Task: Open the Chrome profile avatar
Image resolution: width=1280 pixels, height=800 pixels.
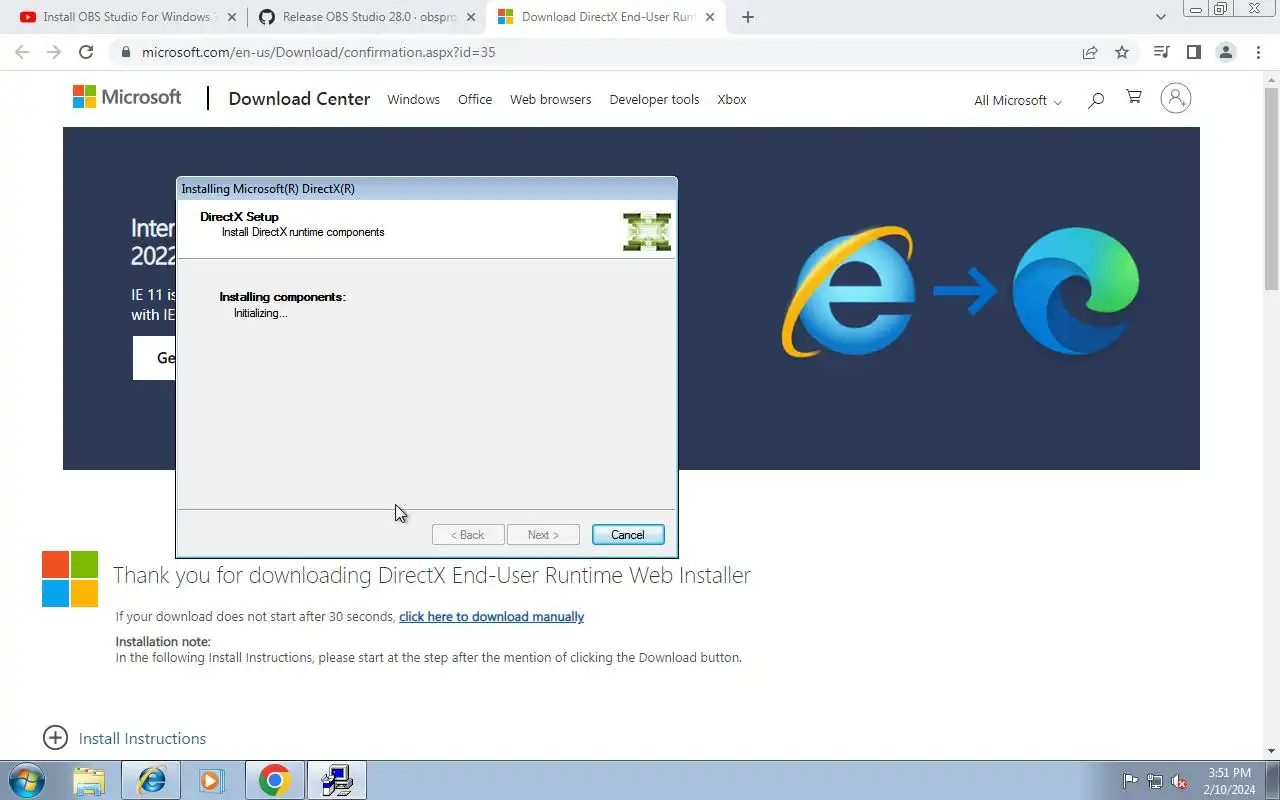Action: (1226, 52)
